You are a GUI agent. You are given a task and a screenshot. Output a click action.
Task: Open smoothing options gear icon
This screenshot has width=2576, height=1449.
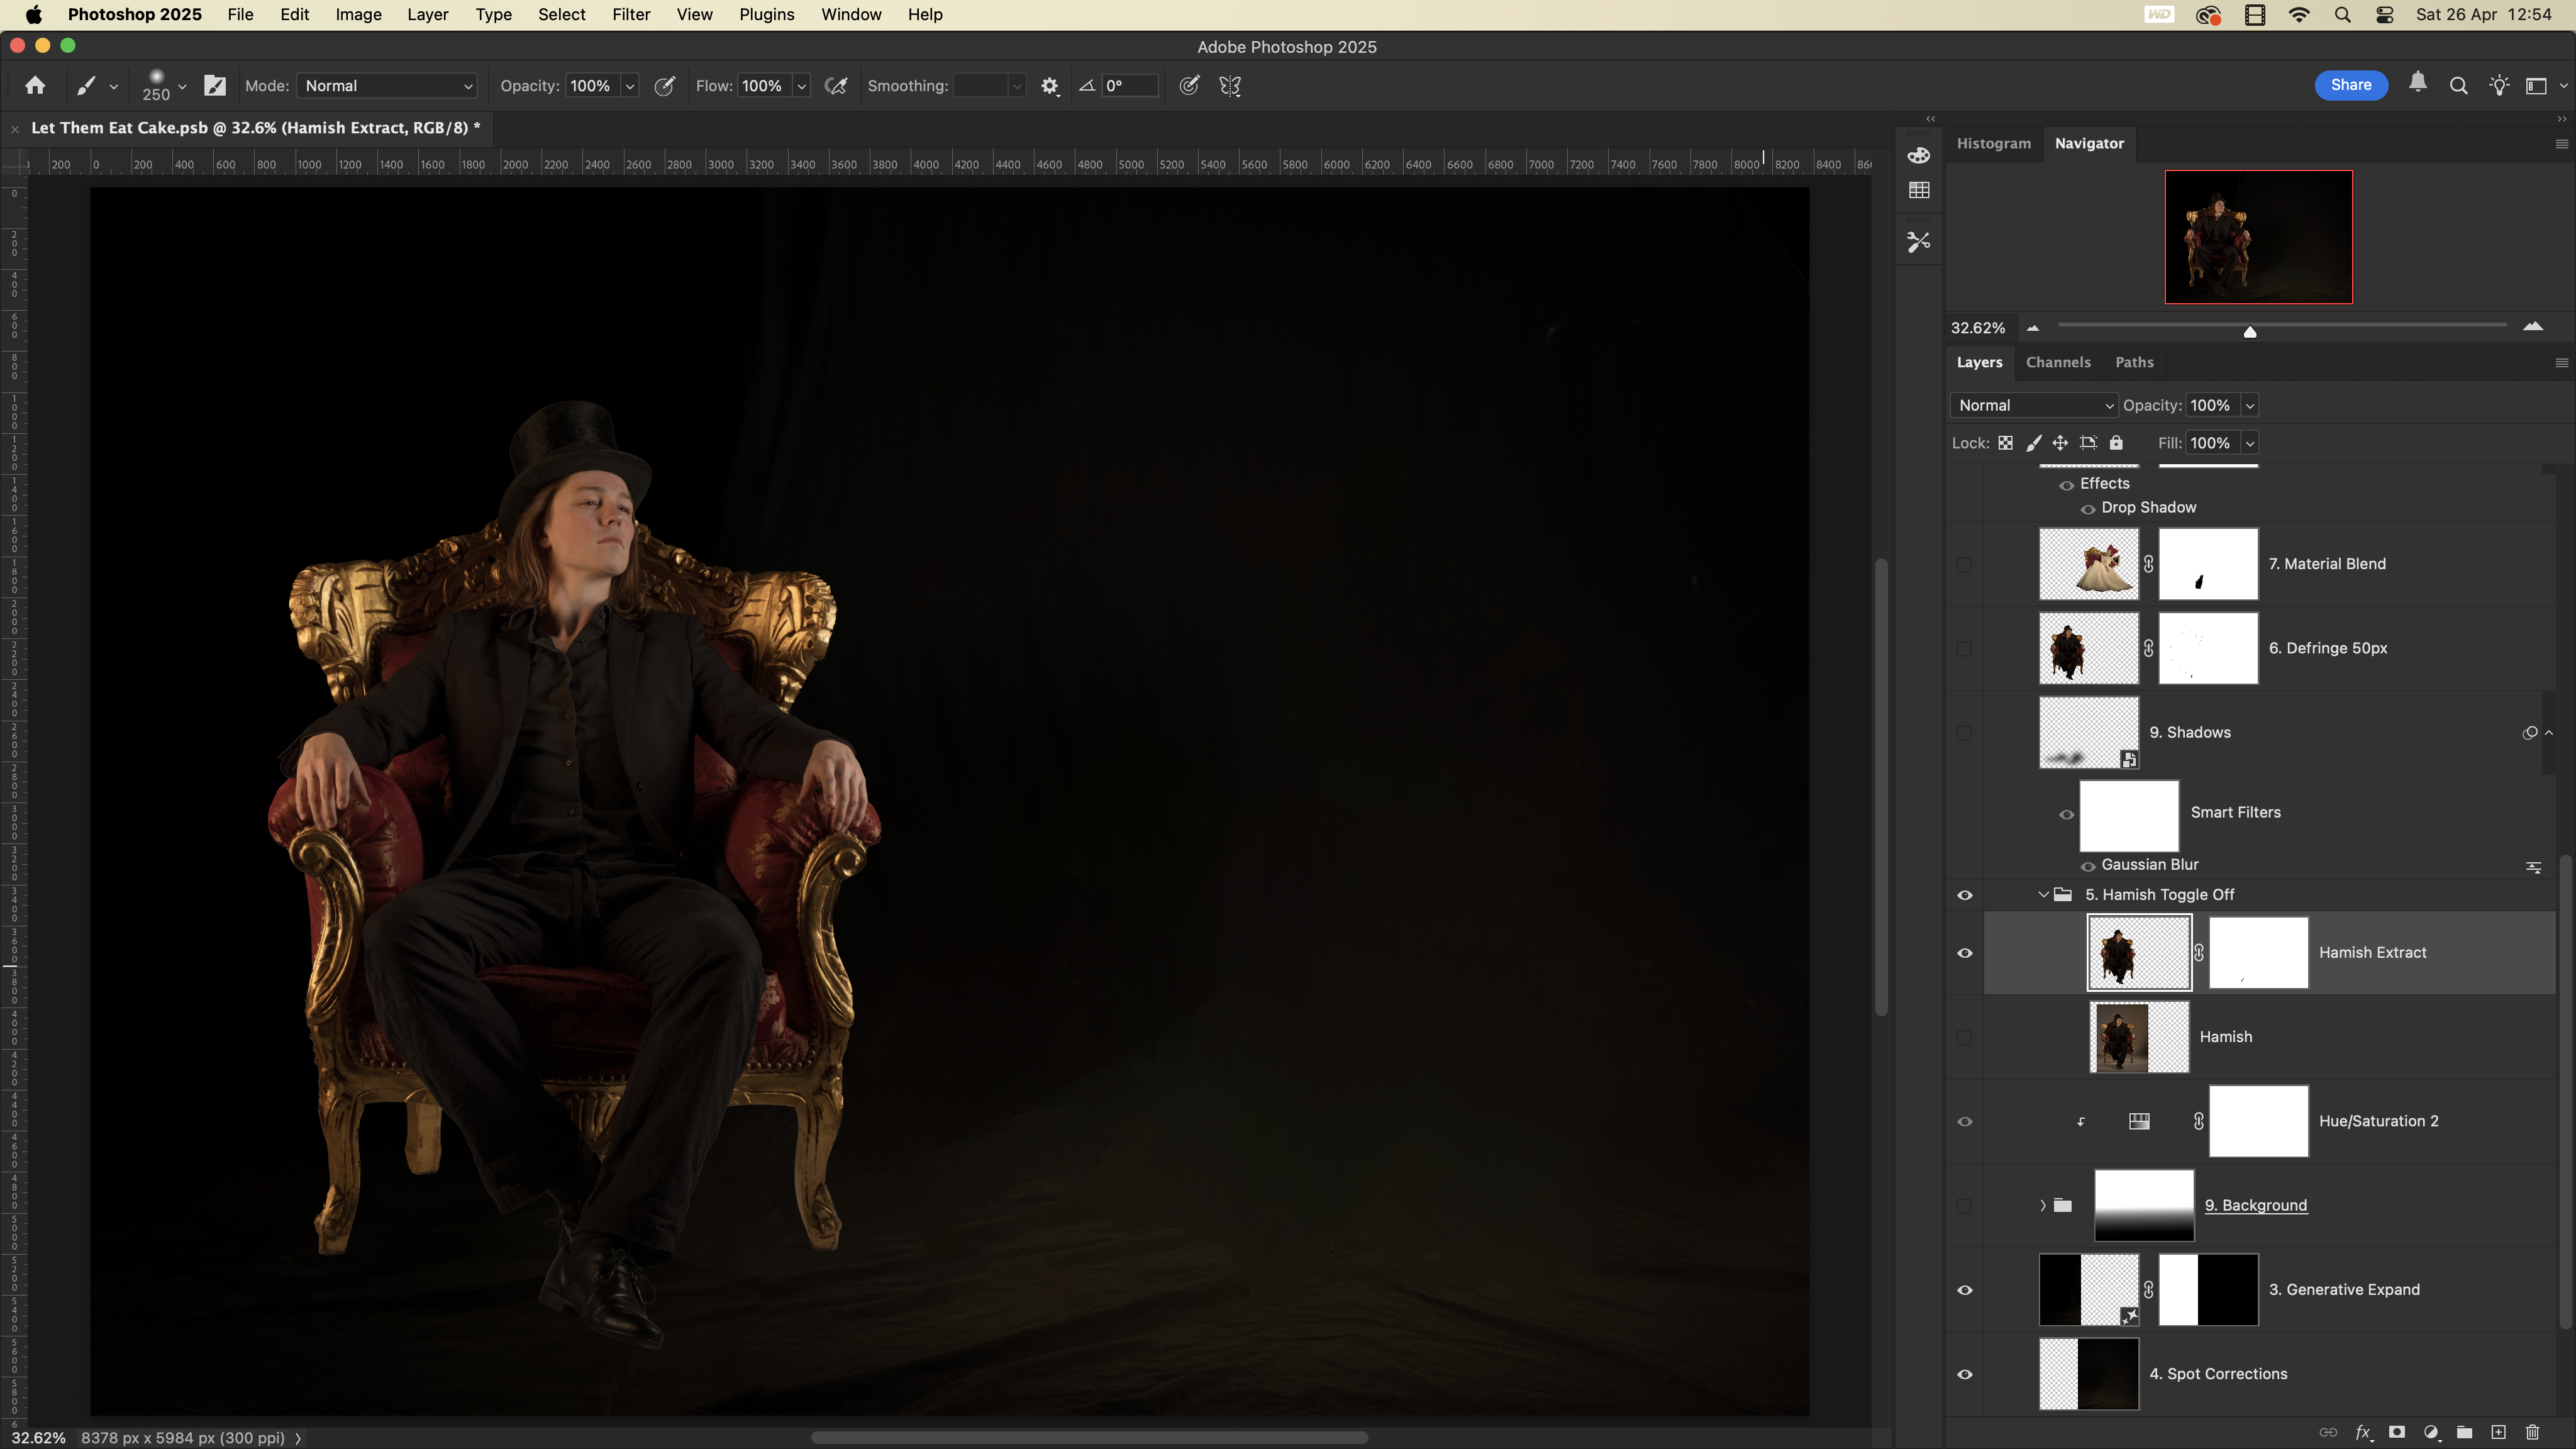pos(1049,86)
